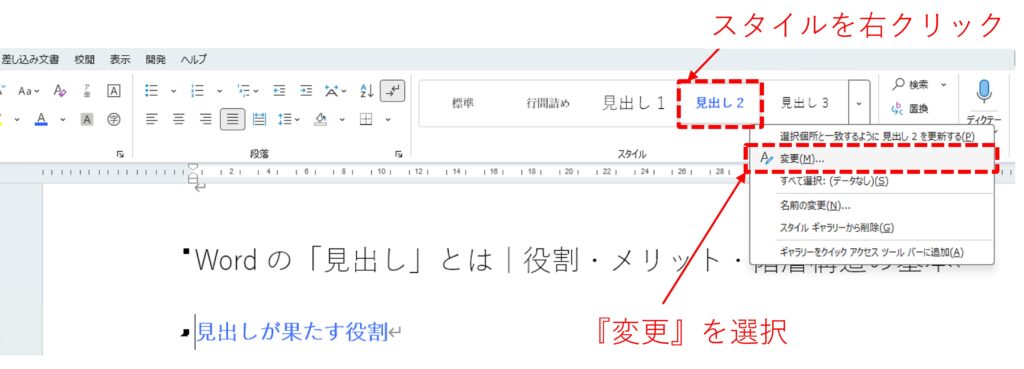The height and width of the screenshot is (369, 1024).
Task: Select the 行間詰め style
Action: pos(547,103)
